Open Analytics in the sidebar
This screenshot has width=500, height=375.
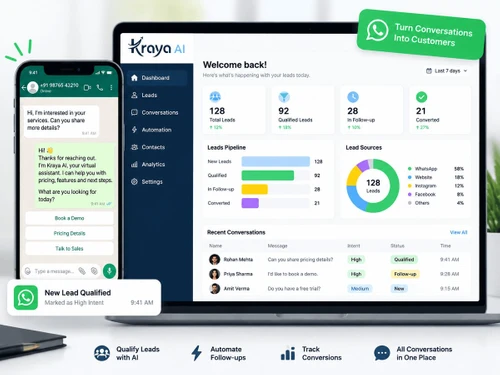(148, 164)
